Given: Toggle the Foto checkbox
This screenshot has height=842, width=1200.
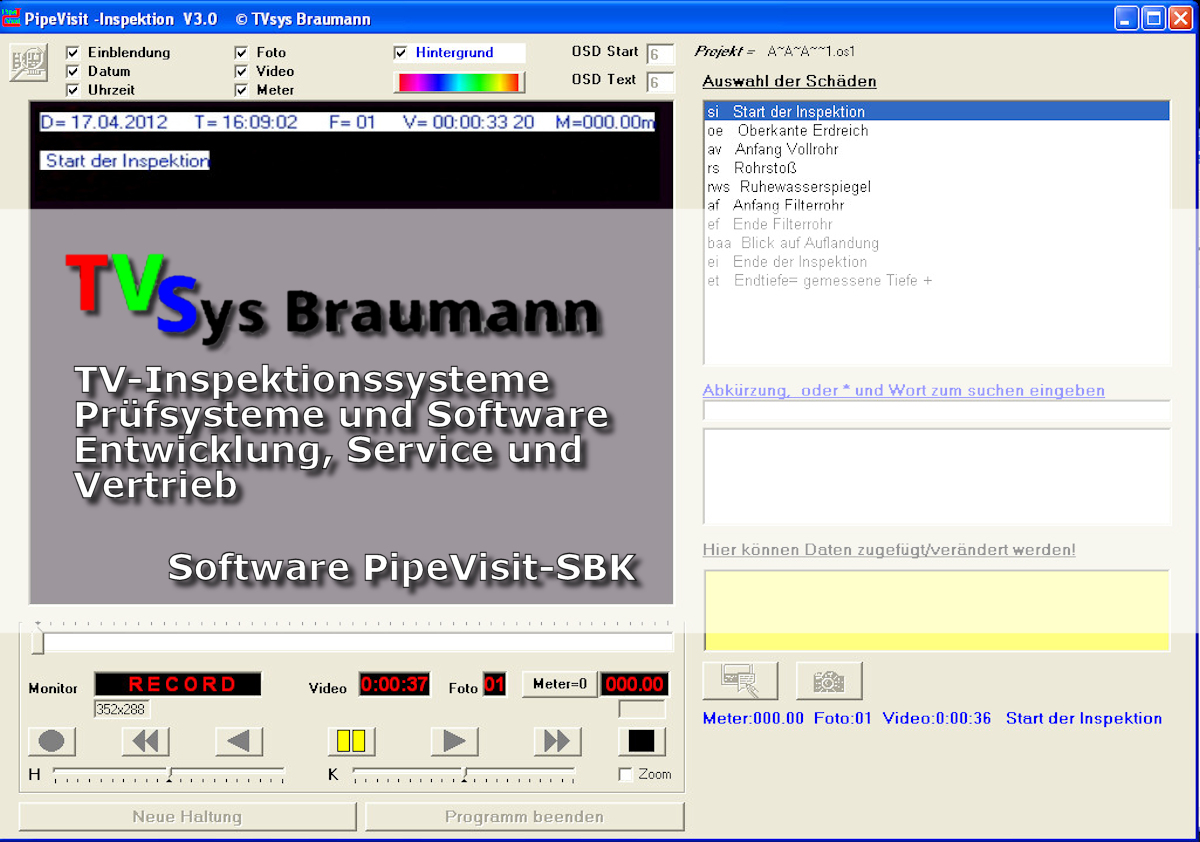Looking at the screenshot, I should click(x=241, y=52).
